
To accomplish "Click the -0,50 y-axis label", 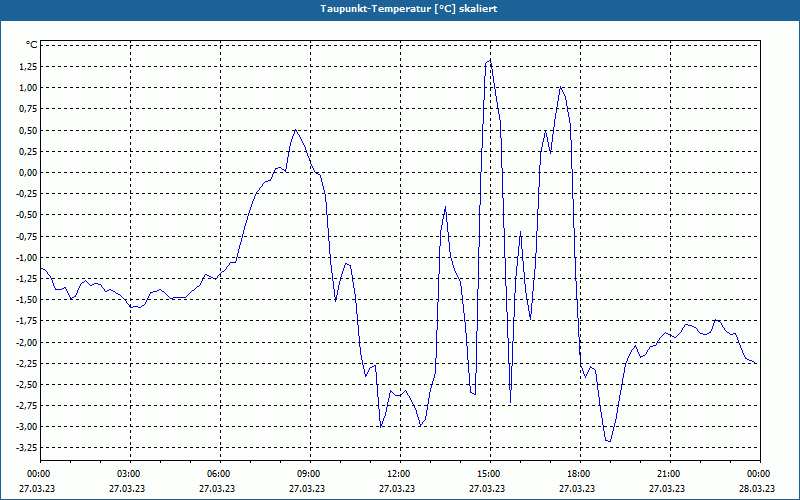I will point(27,215).
